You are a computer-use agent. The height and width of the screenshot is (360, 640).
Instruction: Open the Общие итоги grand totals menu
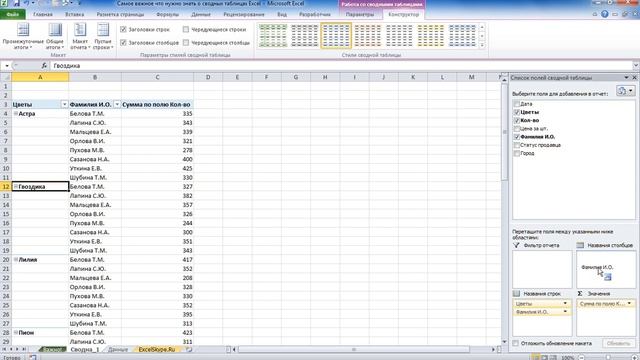tap(55, 36)
